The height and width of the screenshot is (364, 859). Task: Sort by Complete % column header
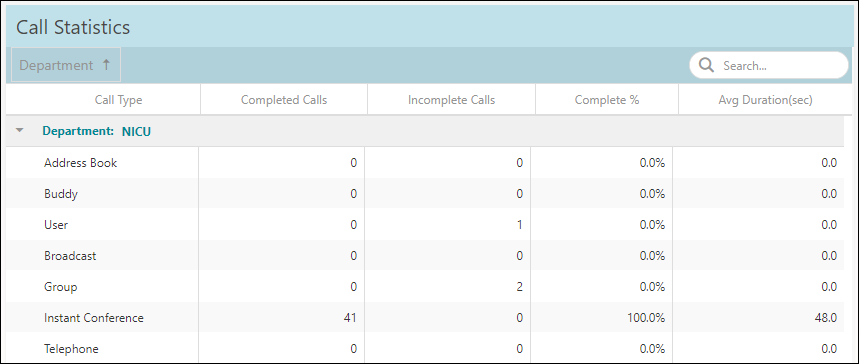click(x=606, y=100)
